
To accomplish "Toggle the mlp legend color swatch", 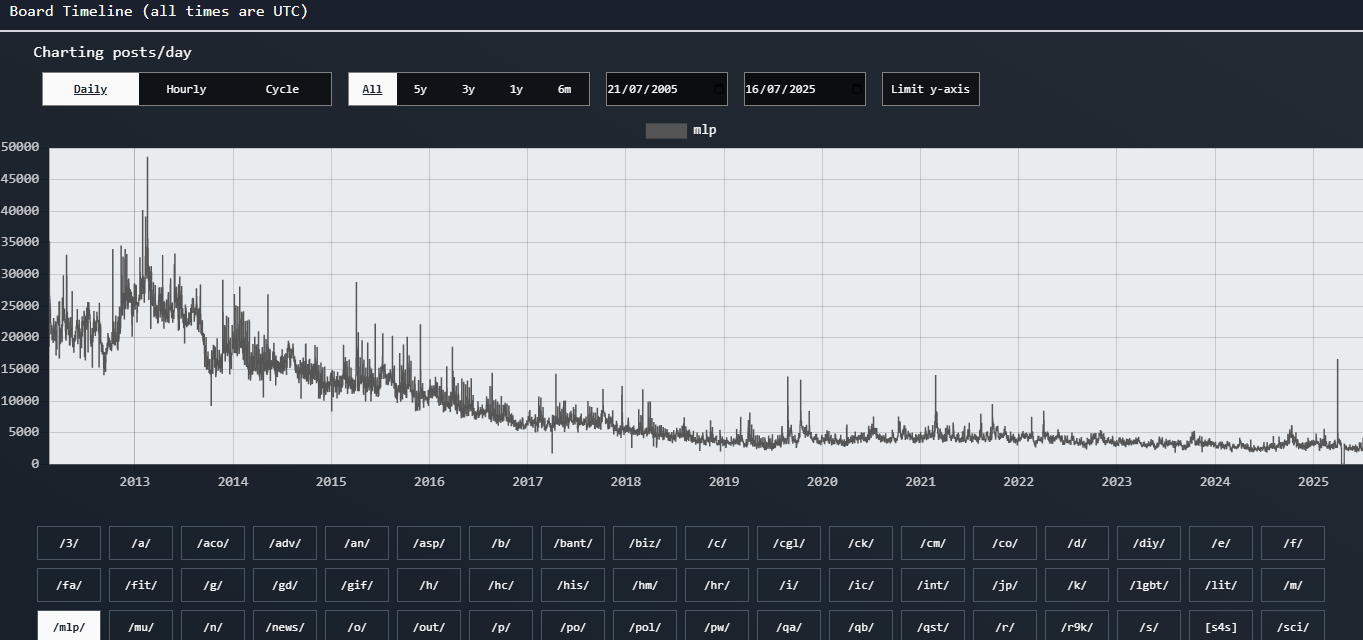I will tap(666, 130).
